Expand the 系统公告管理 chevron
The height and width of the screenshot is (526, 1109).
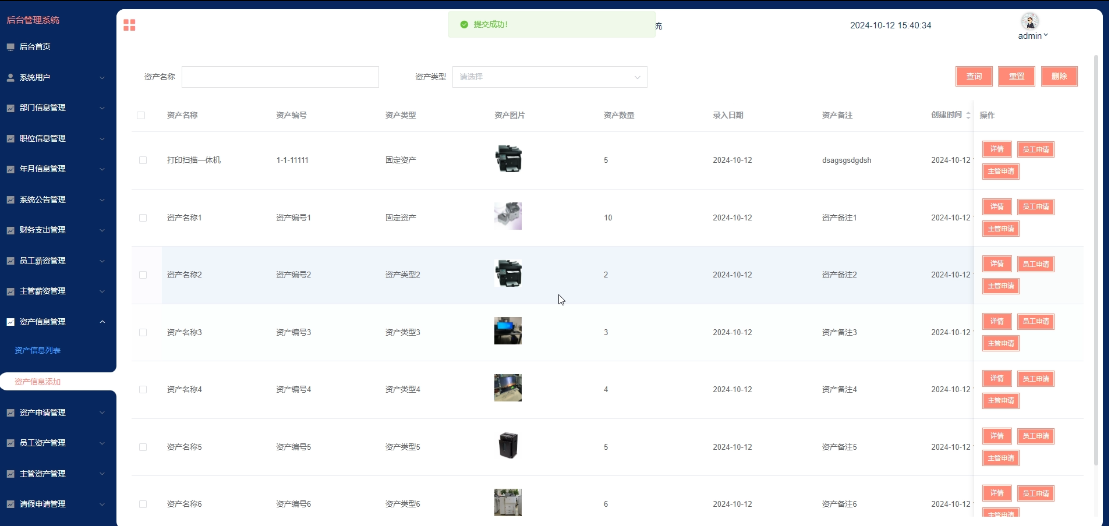[x=102, y=199]
